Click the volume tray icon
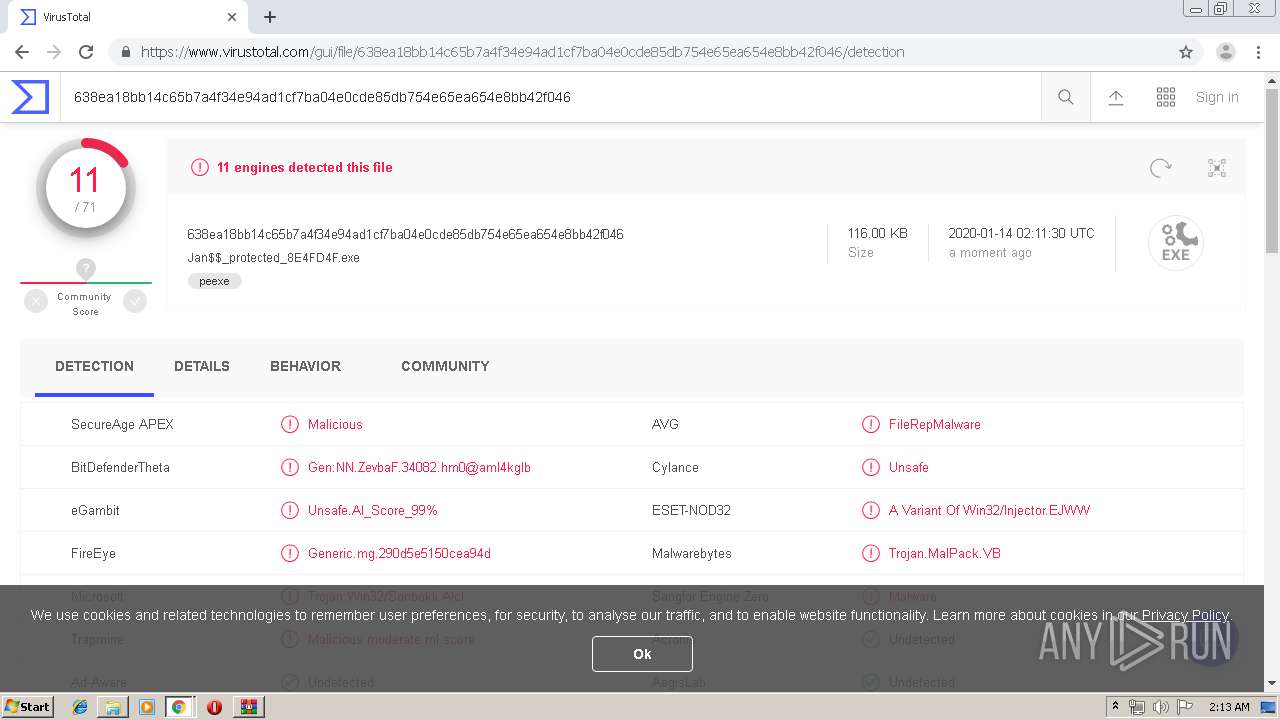Viewport: 1280px width, 720px height. click(x=1161, y=707)
